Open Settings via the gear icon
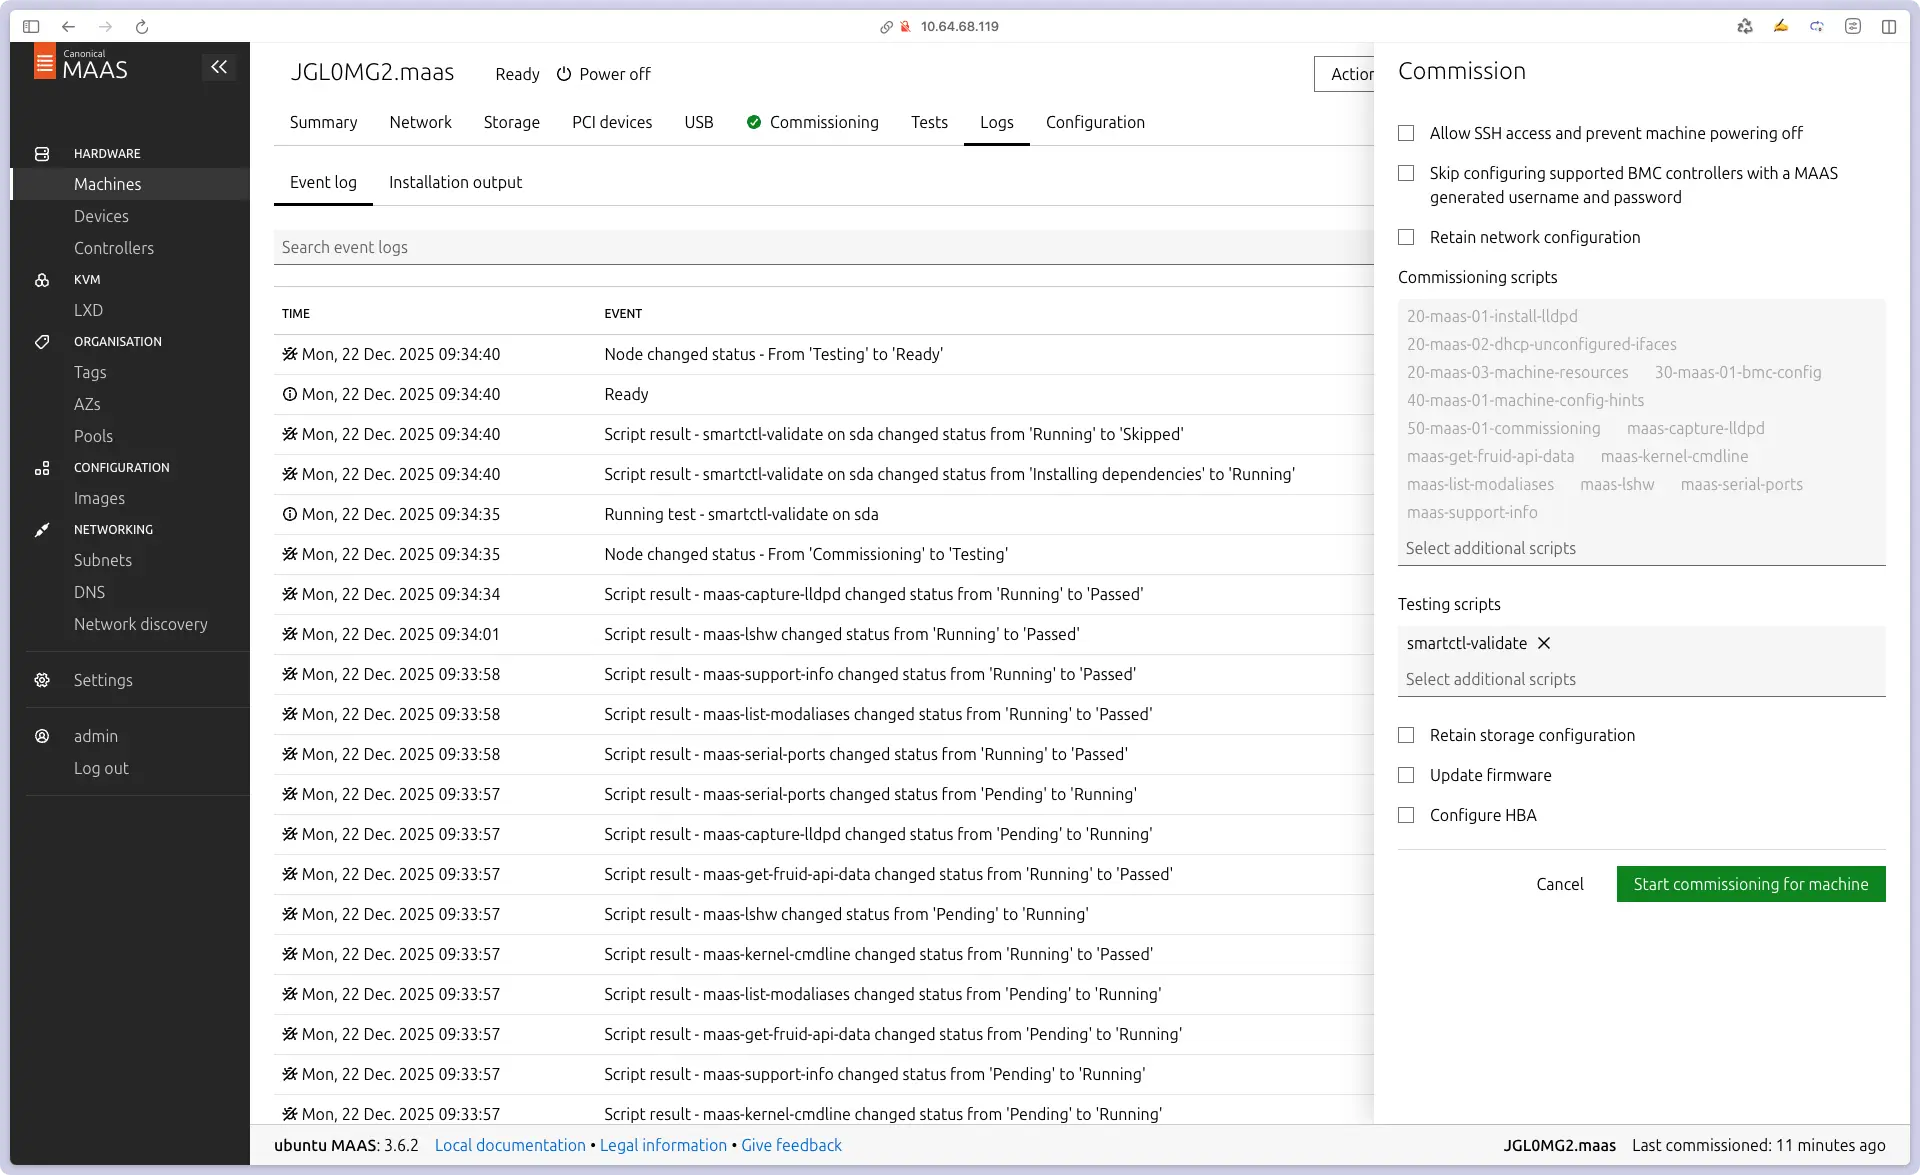The height and width of the screenshot is (1175, 1920). pyautogui.click(x=42, y=680)
